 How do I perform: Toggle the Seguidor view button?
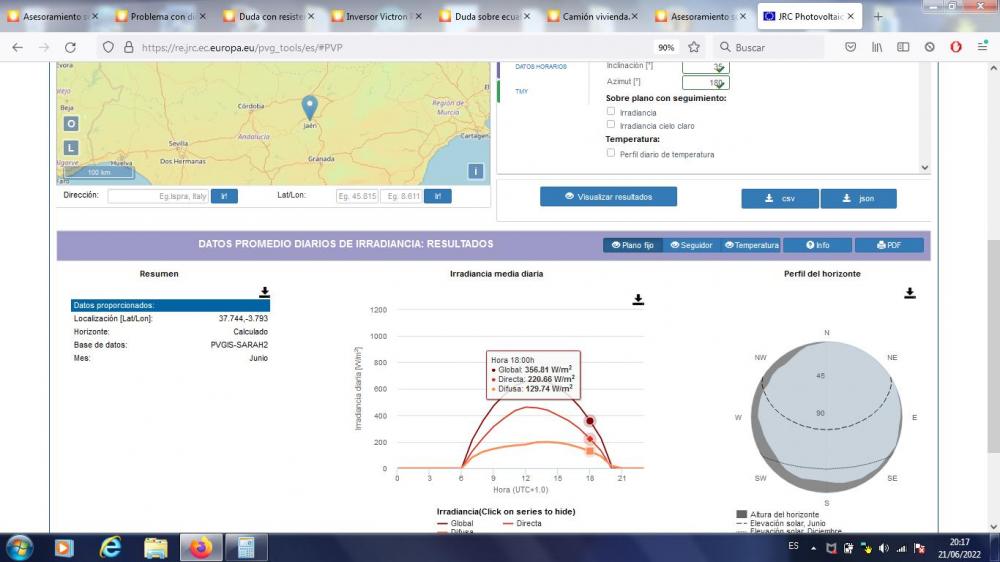pos(691,245)
